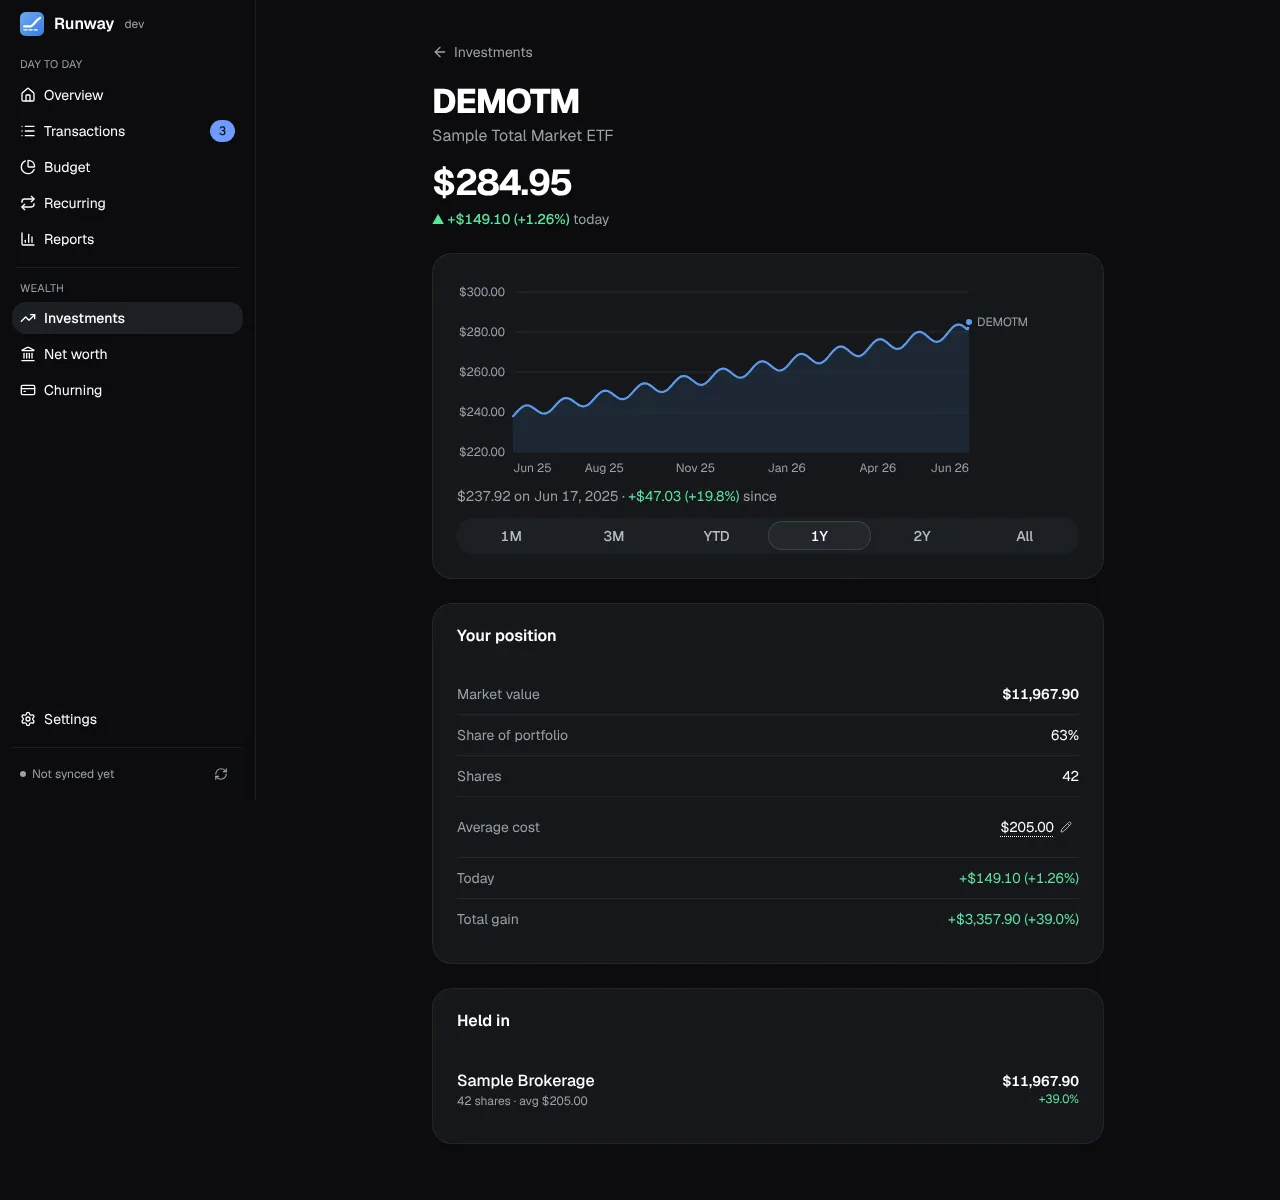Viewport: 1280px width, 1200px height.
Task: Click the 42 shares · avg $205.00 text
Action: point(522,1101)
